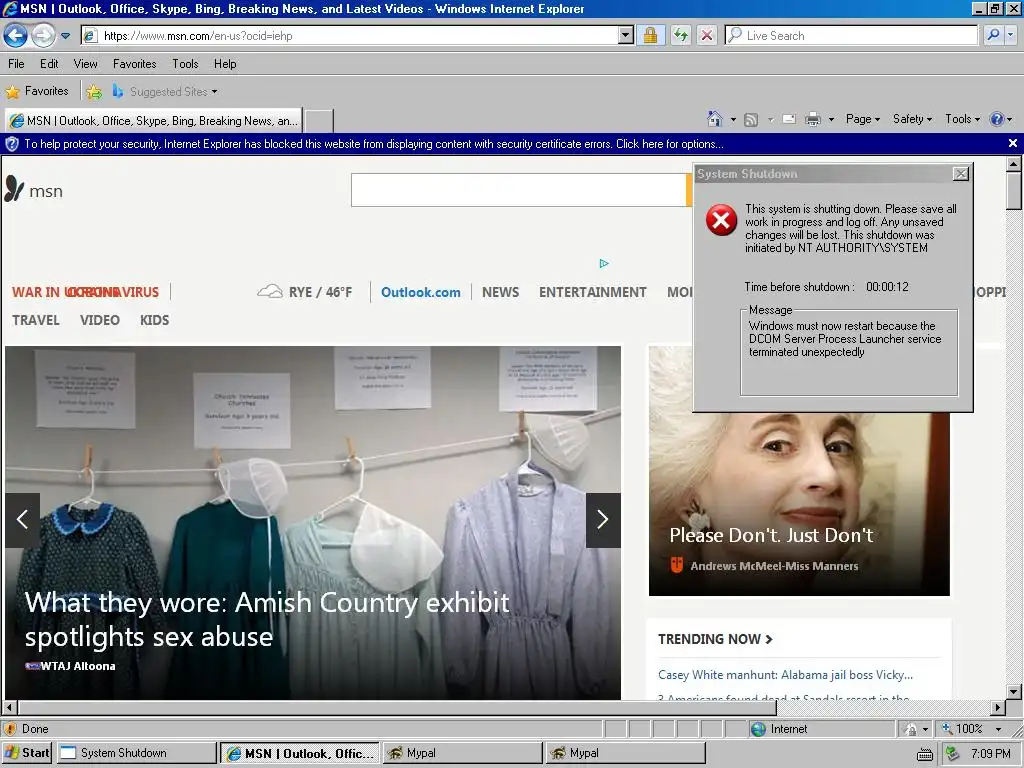
Task: Open the File menu
Action: point(16,64)
